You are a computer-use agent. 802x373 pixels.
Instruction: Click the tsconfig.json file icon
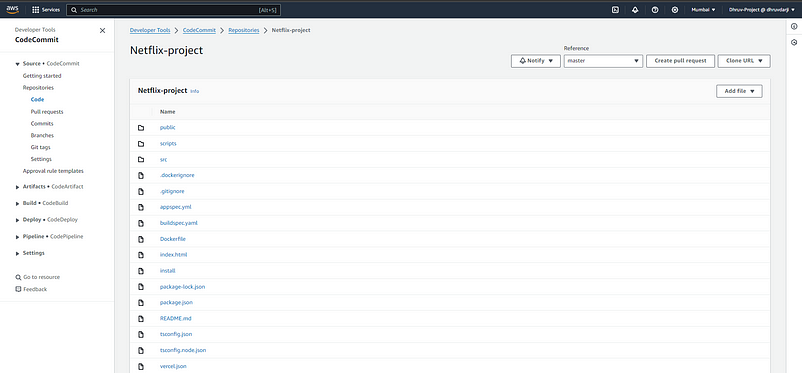coord(141,335)
